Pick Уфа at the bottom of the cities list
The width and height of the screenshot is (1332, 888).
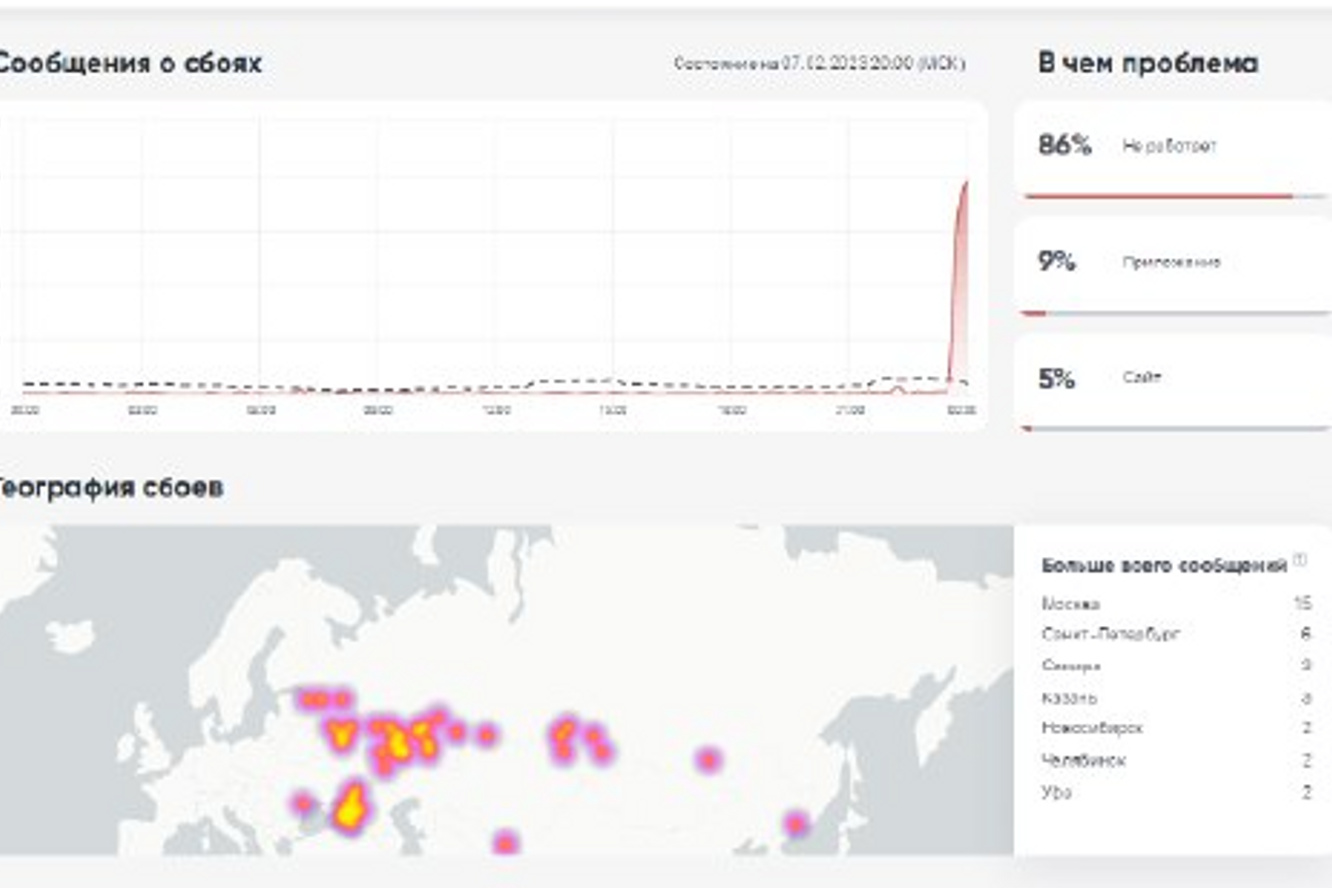pos(1057,792)
